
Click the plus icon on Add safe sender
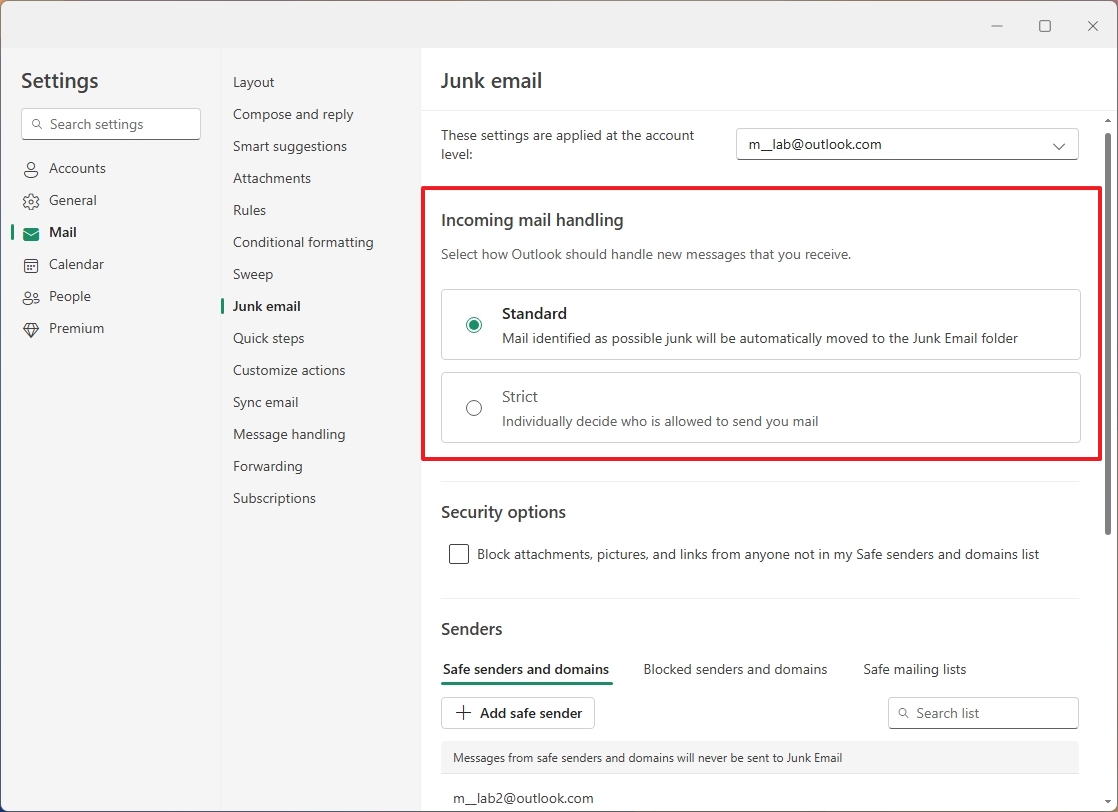coord(463,713)
